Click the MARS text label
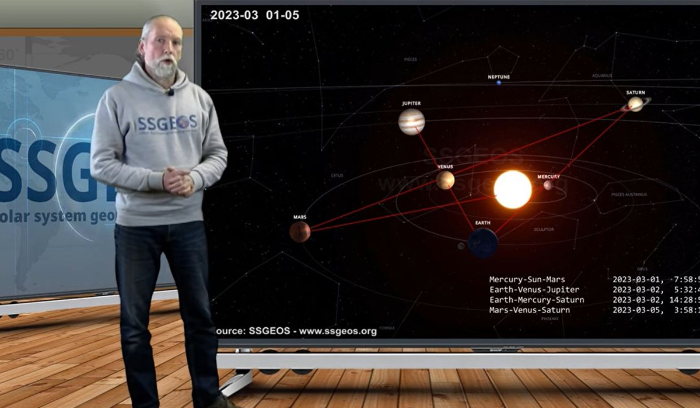 [x=300, y=216]
